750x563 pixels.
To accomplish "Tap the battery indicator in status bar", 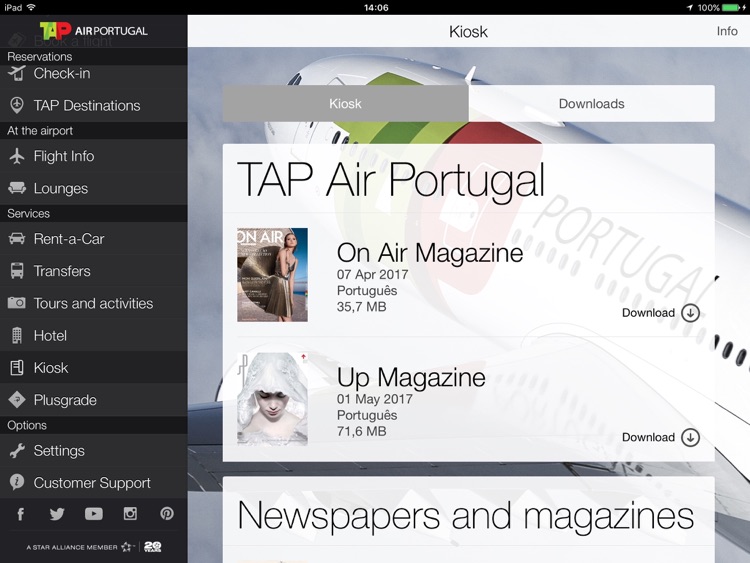I will click(730, 7).
